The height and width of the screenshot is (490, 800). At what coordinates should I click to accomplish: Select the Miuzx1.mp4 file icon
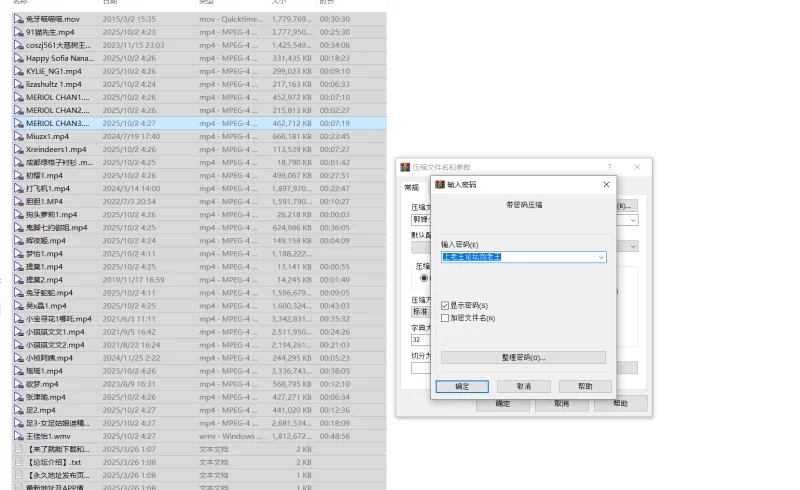point(18,136)
